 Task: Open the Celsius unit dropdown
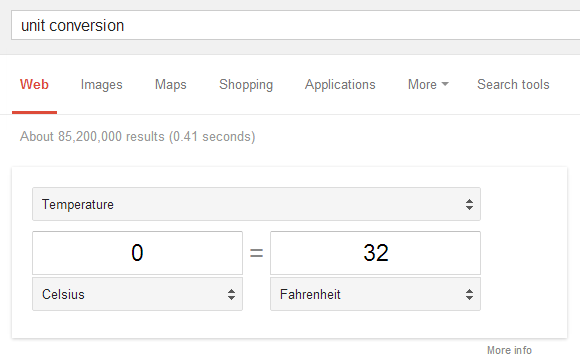pyautogui.click(x=137, y=294)
